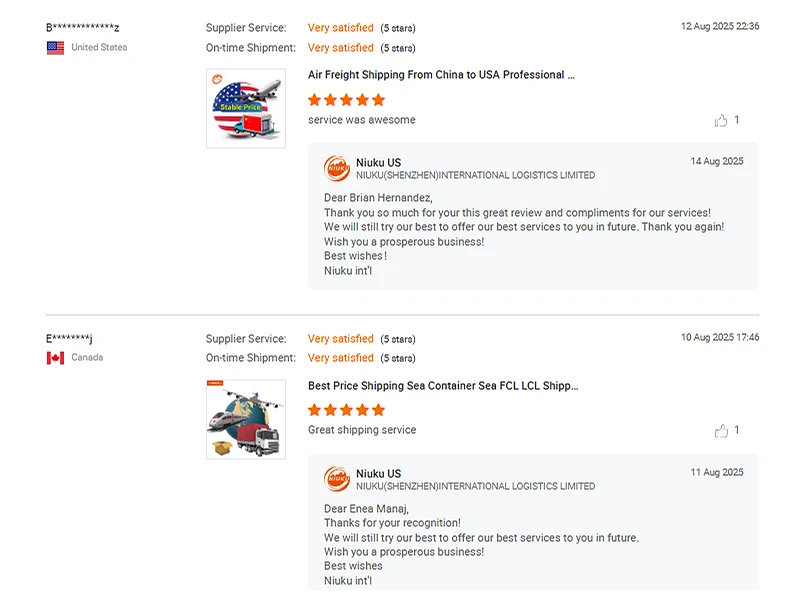
Task: Open the Sea Container product thumbnail
Action: tap(246, 419)
